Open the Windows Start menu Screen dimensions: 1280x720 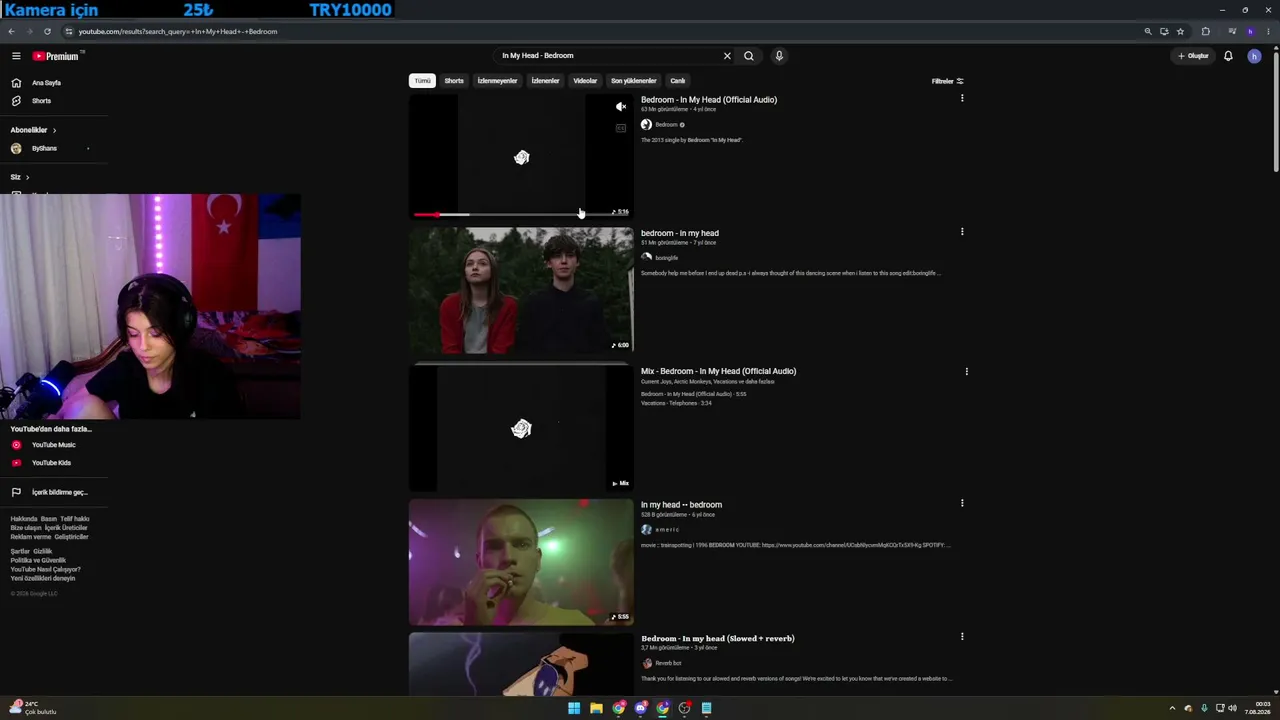pyautogui.click(x=574, y=708)
